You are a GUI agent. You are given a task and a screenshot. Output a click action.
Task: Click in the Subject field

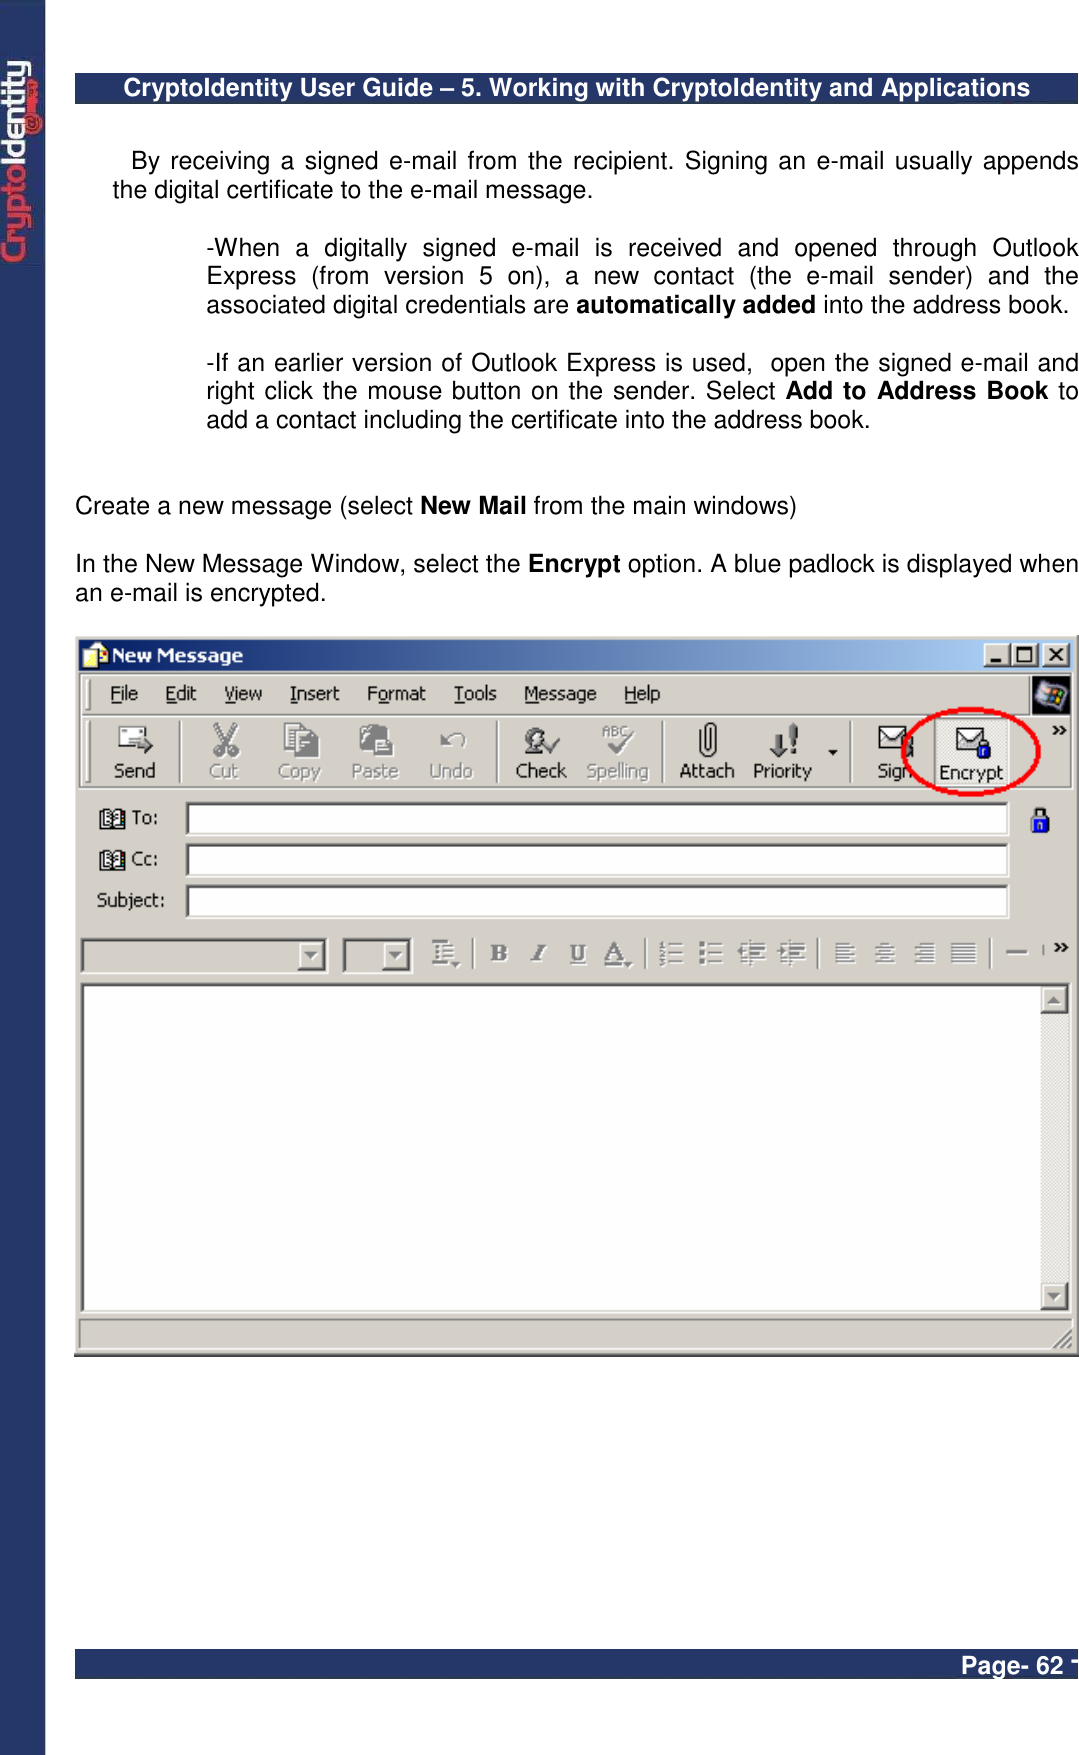pyautogui.click(x=597, y=901)
